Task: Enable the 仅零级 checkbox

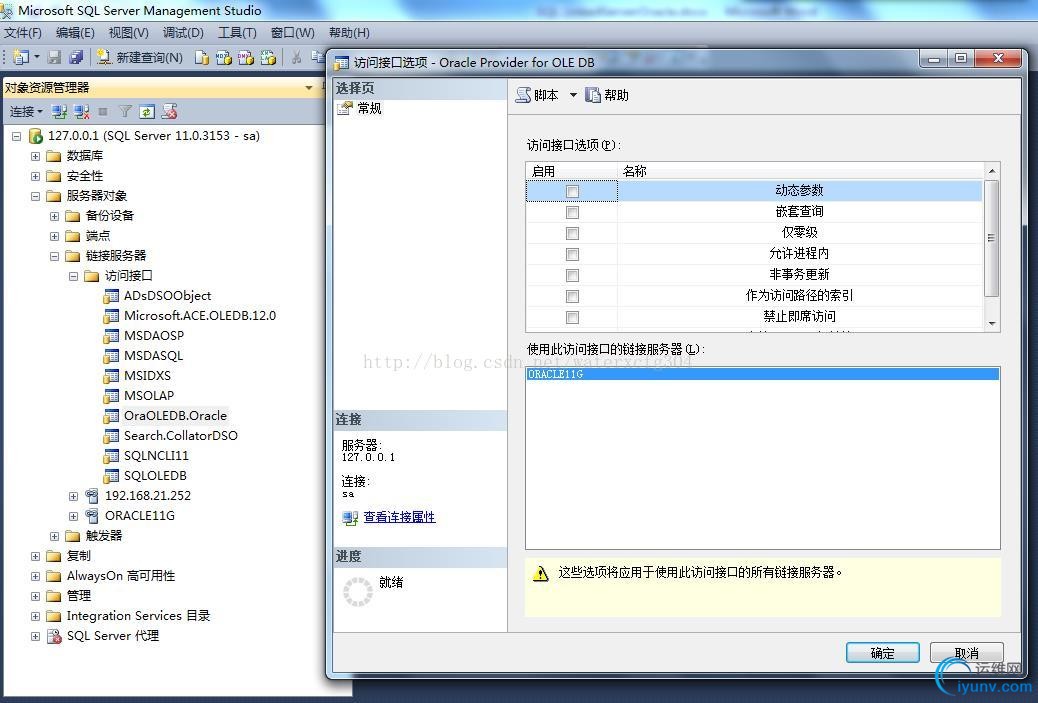Action: pyautogui.click(x=573, y=234)
